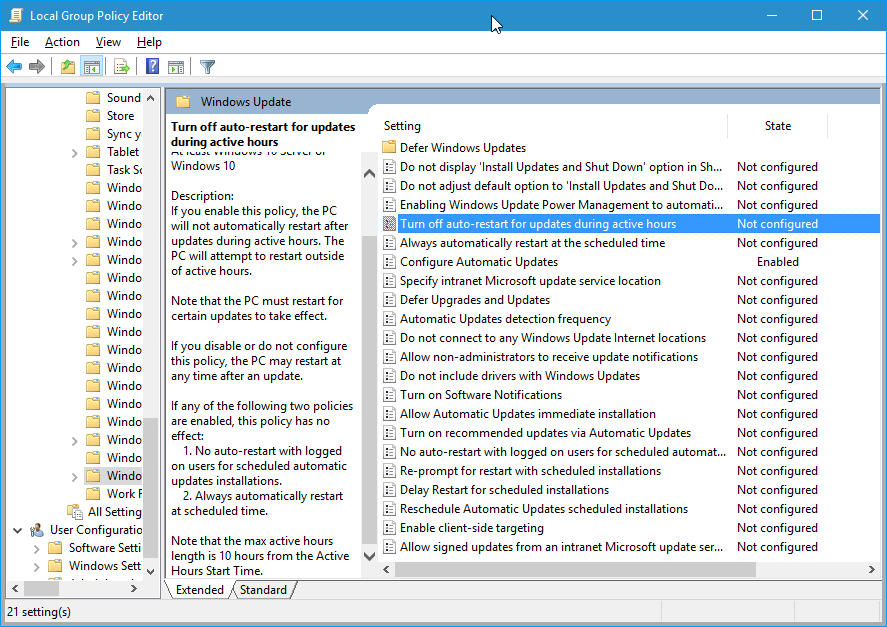
Task: Click Configure Automatic Updates policy icon
Action: (x=389, y=262)
